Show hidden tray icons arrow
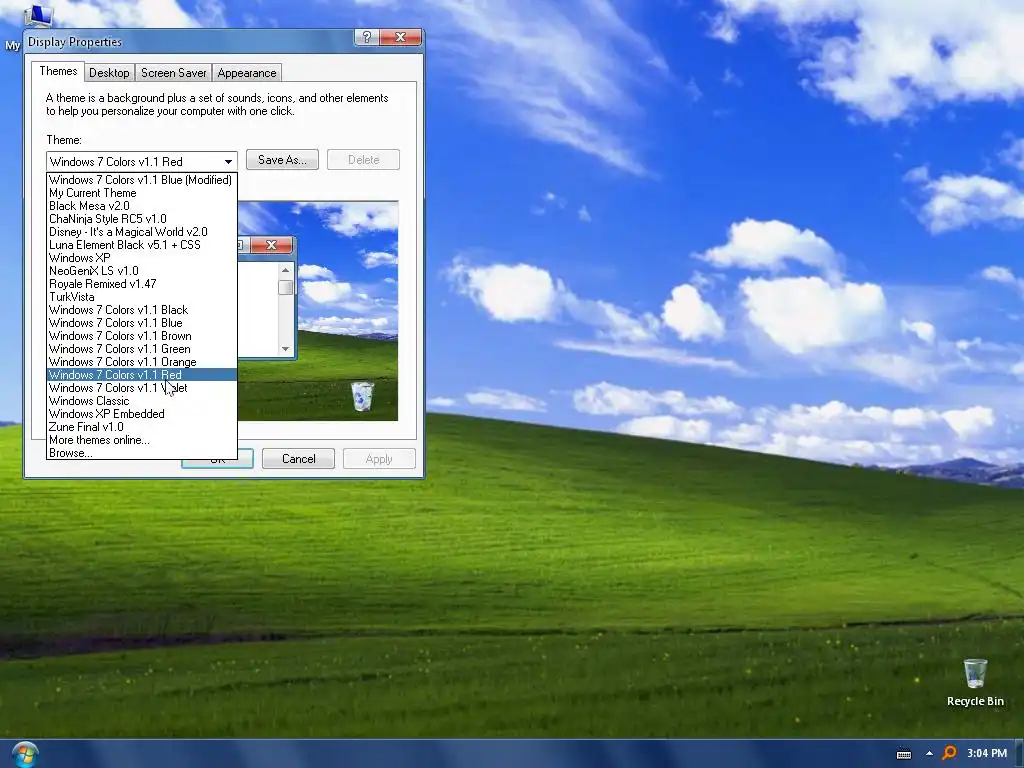This screenshot has width=1024, height=768. [929, 754]
